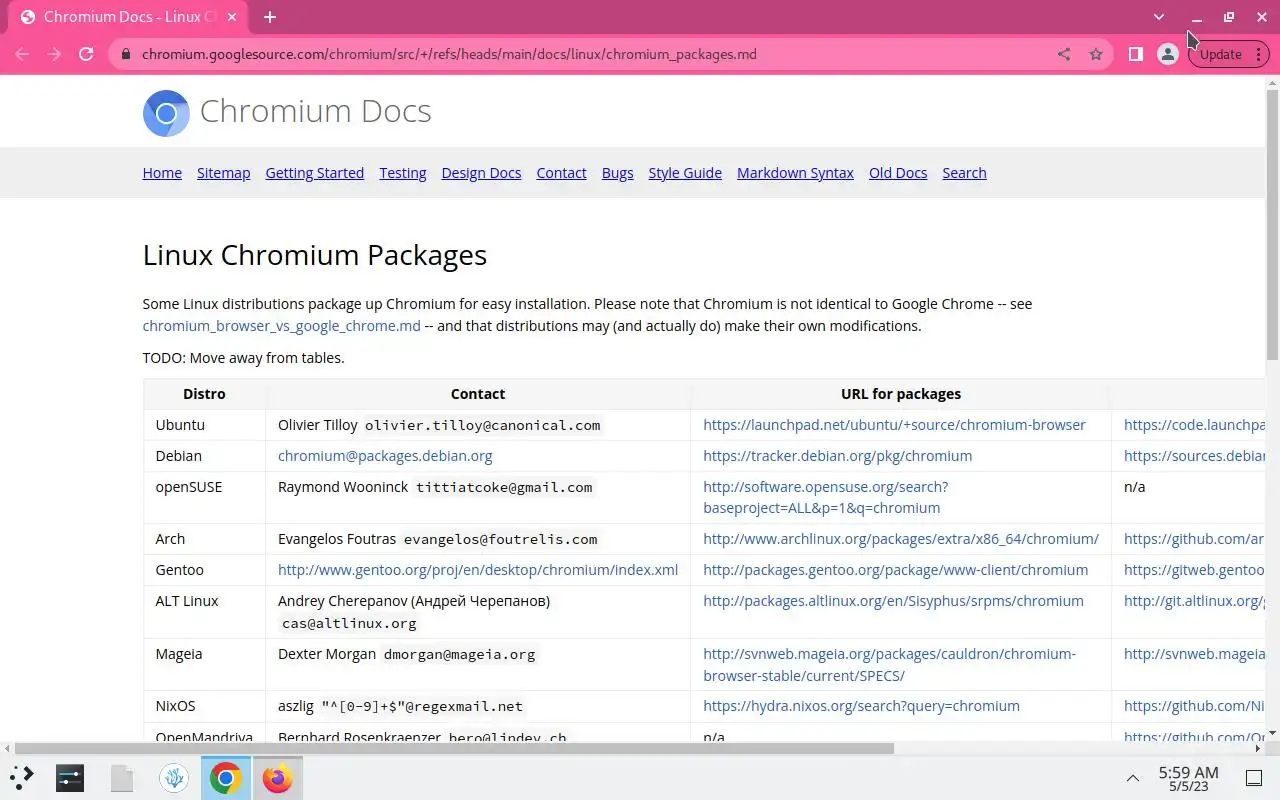
Task: Click the horizontal scrollbar thumb
Action: click(453, 748)
